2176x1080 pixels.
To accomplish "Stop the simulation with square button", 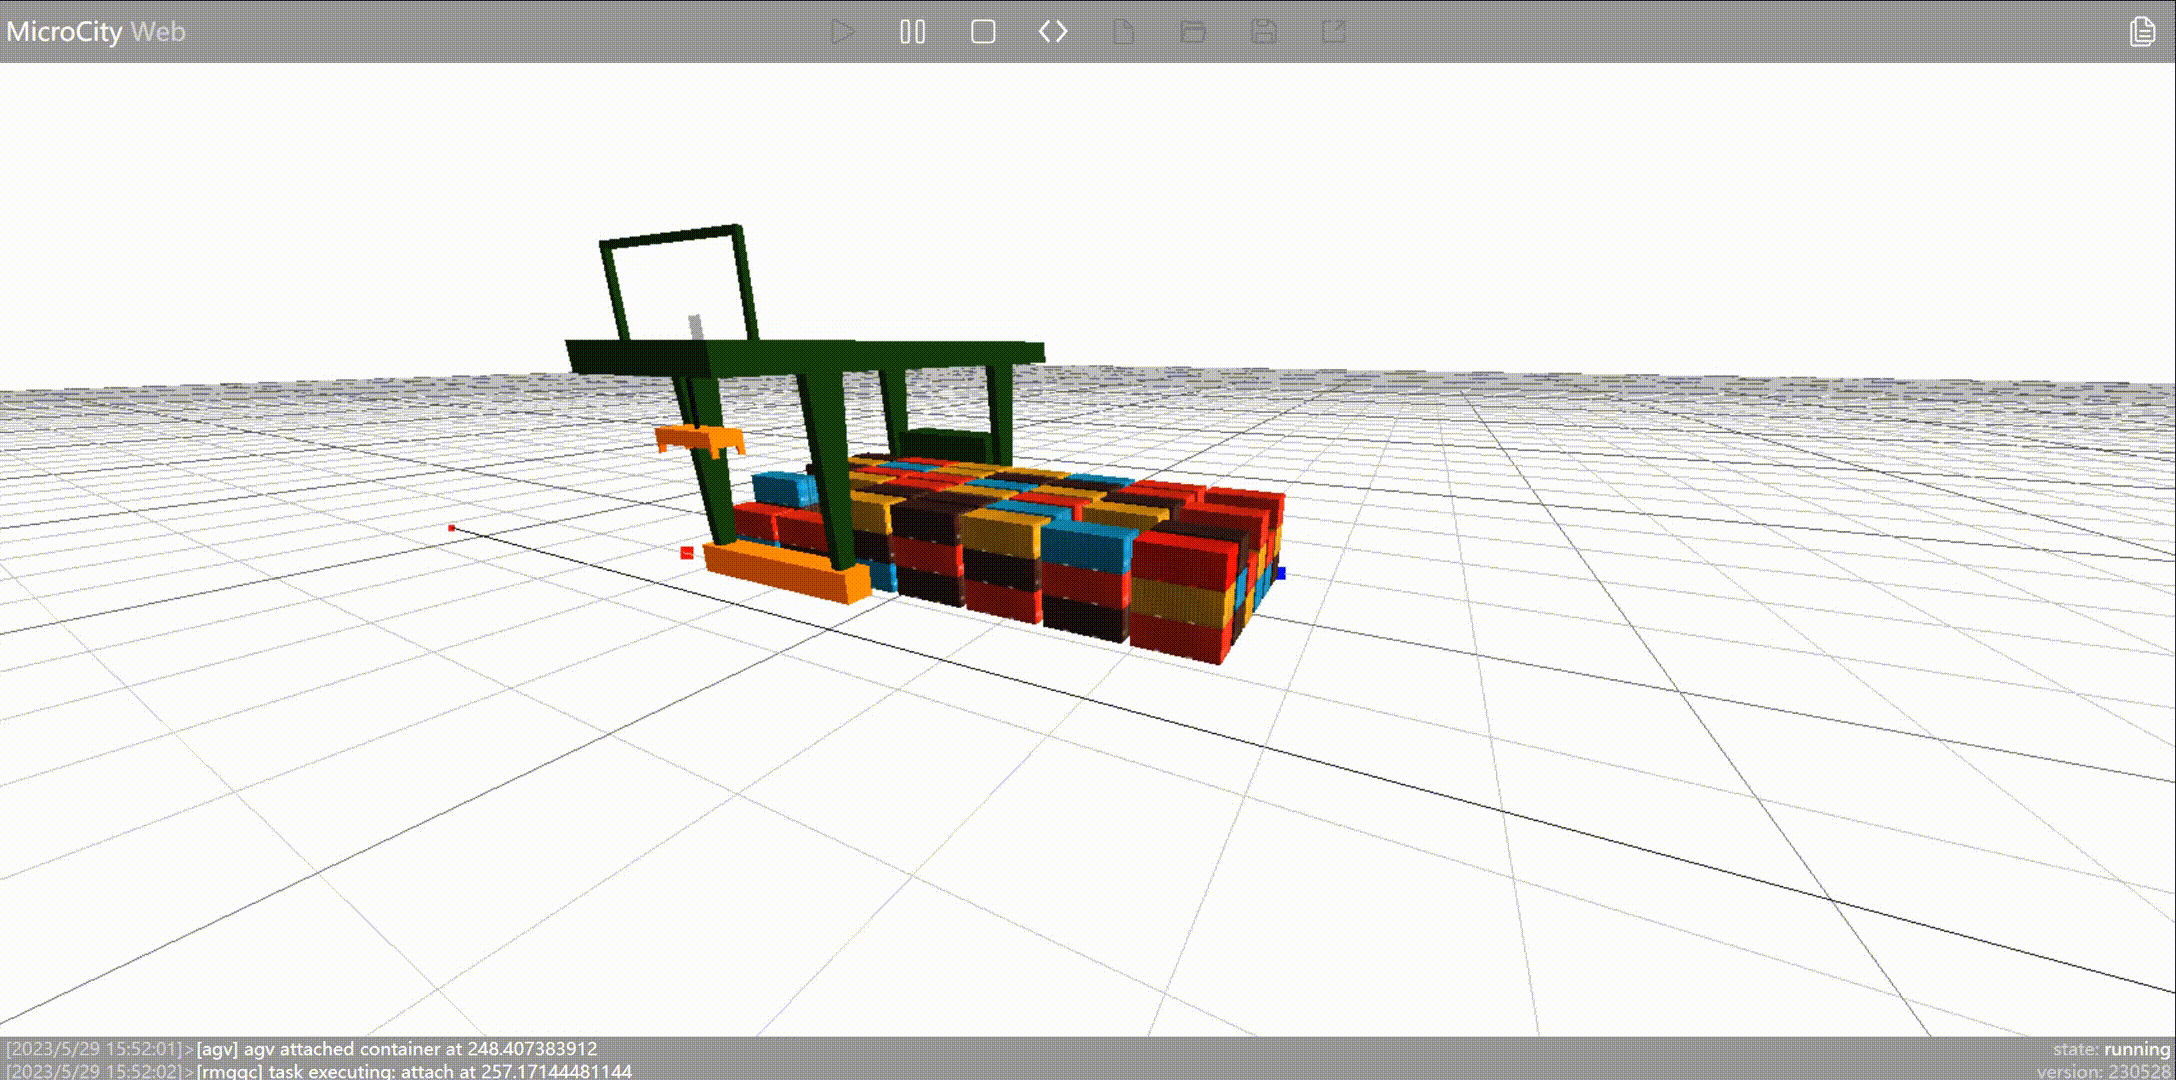I will click(x=983, y=32).
